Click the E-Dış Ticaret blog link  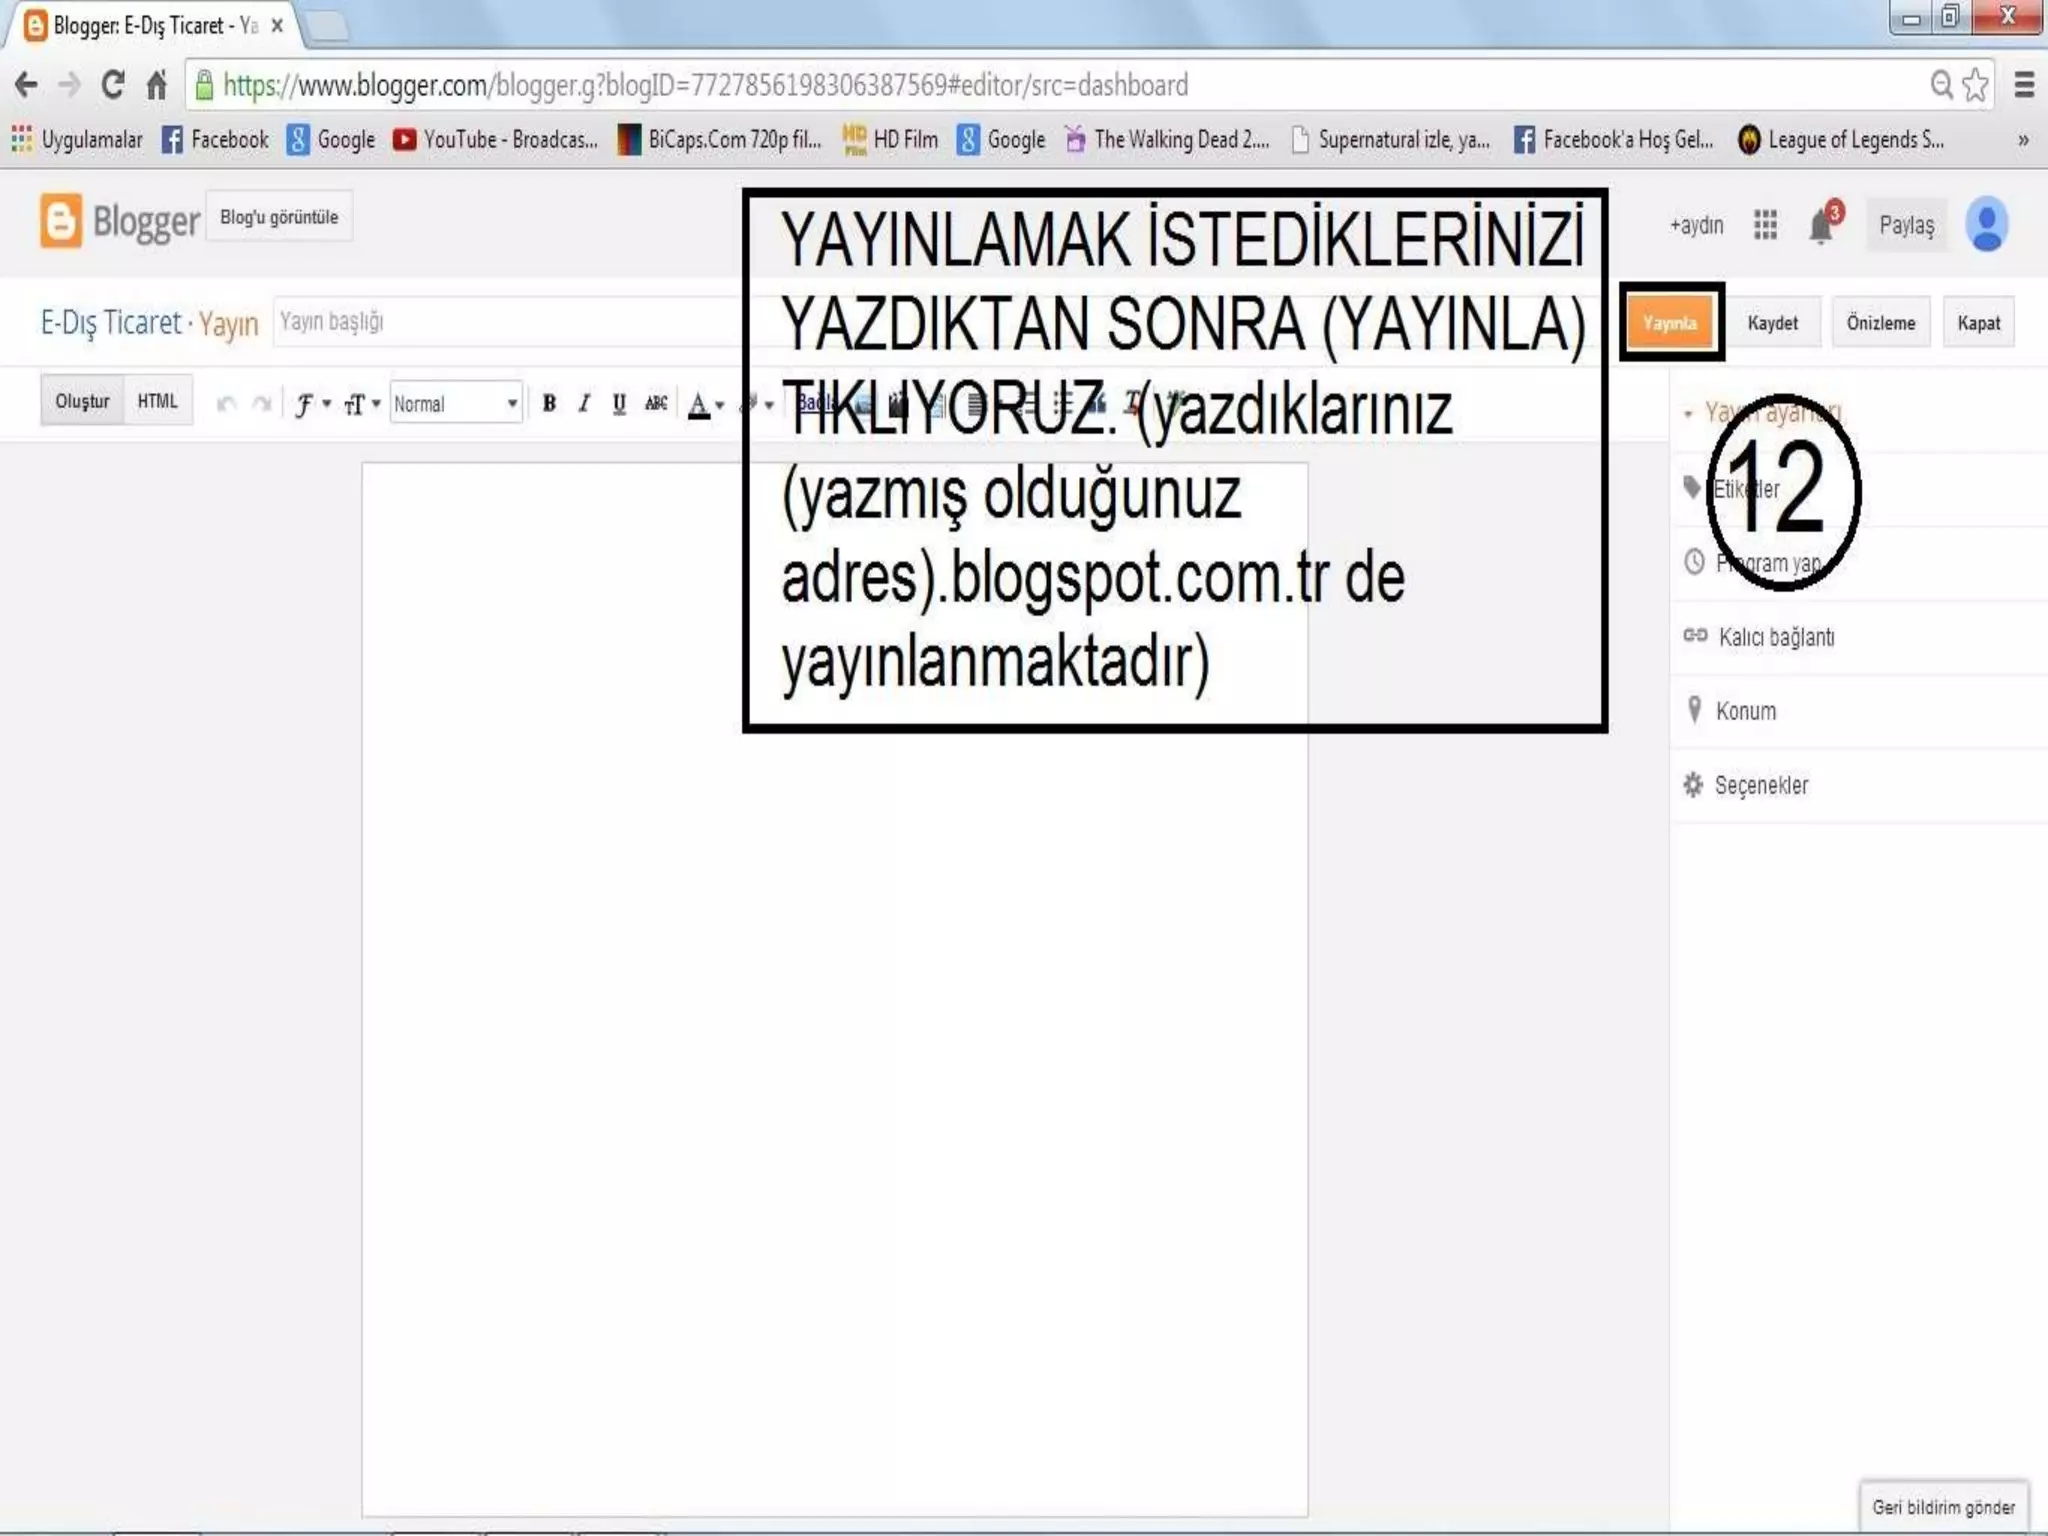111,322
